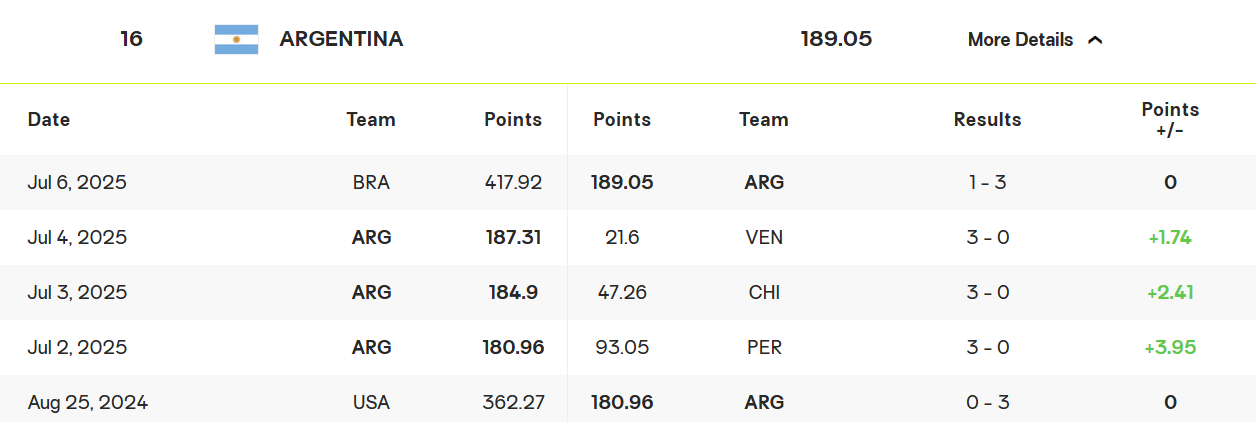Click the 1 - 3 result against Brazil
This screenshot has height=422, width=1256.
click(987, 183)
